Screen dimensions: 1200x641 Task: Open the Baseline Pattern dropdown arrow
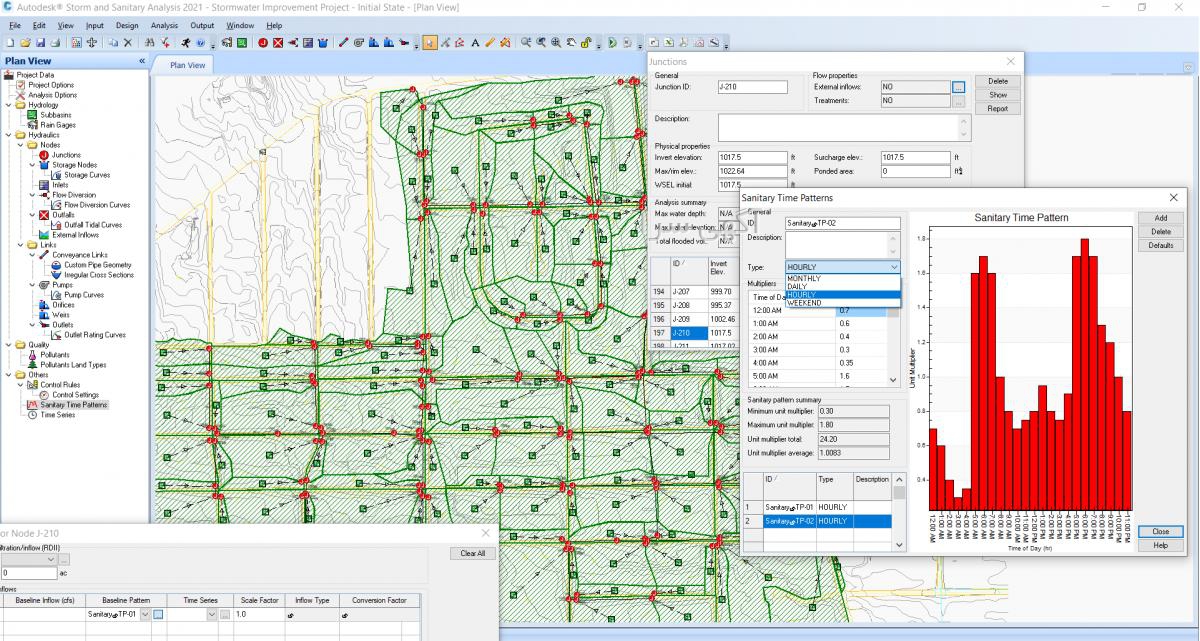[146, 614]
